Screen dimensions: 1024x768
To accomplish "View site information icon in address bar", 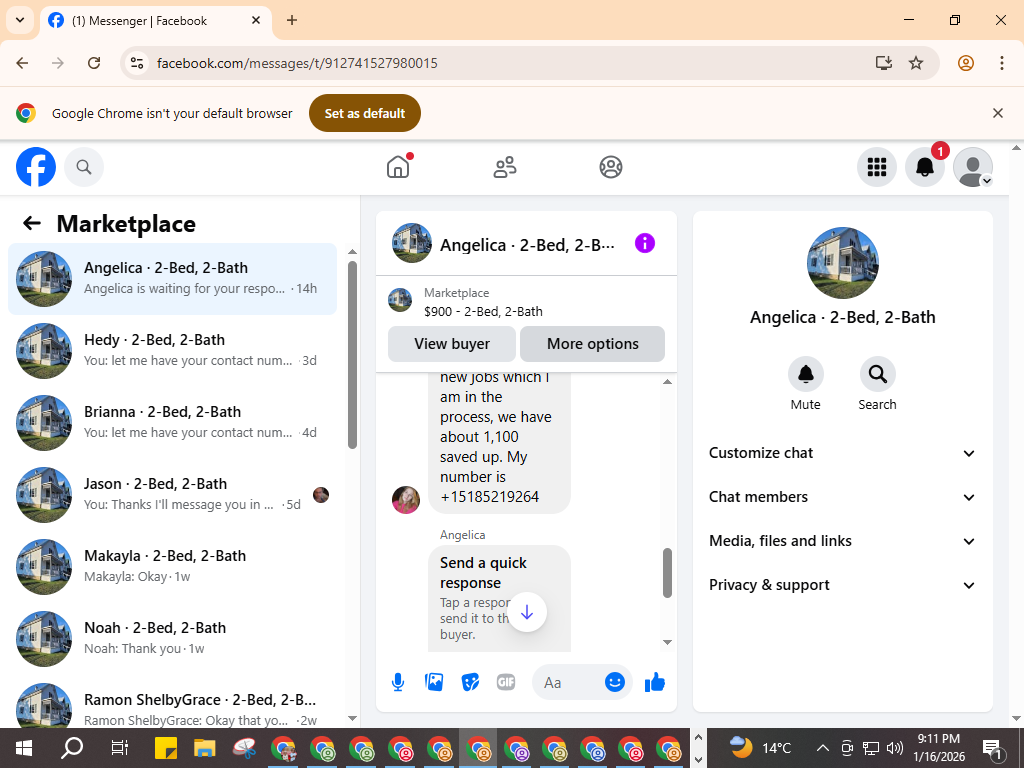I will tap(136, 63).
